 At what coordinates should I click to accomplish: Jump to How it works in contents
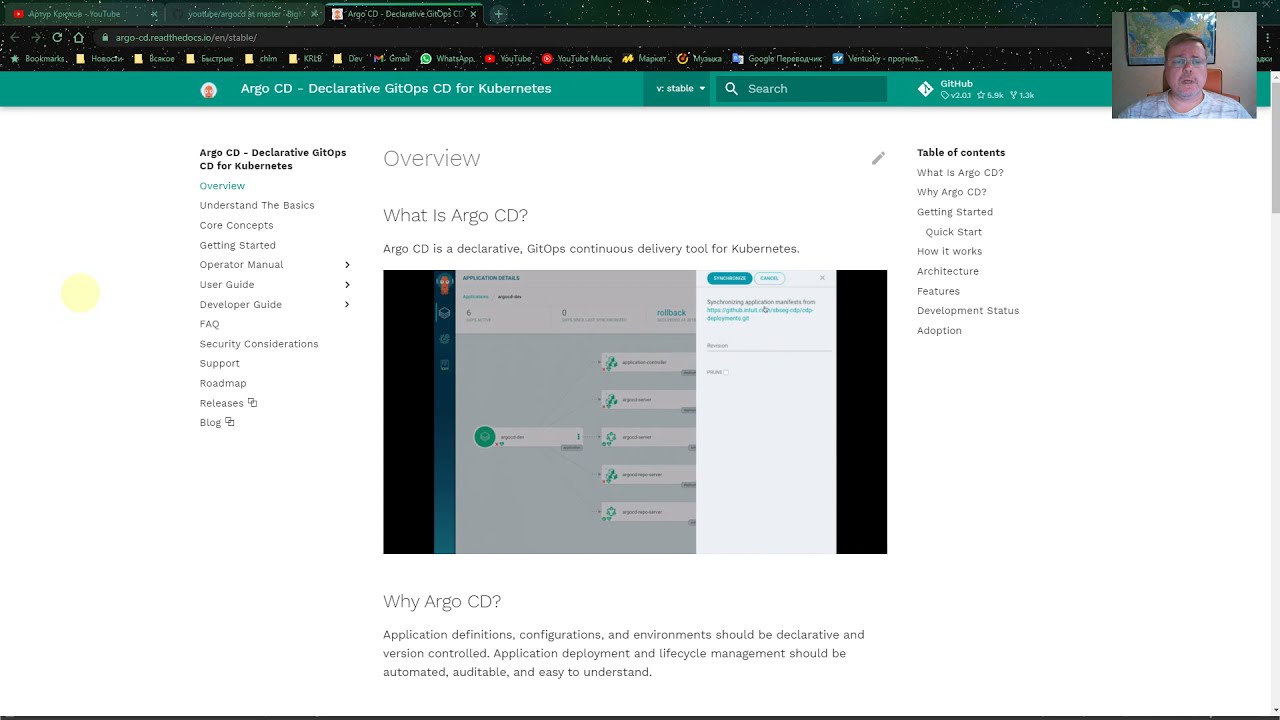(949, 251)
